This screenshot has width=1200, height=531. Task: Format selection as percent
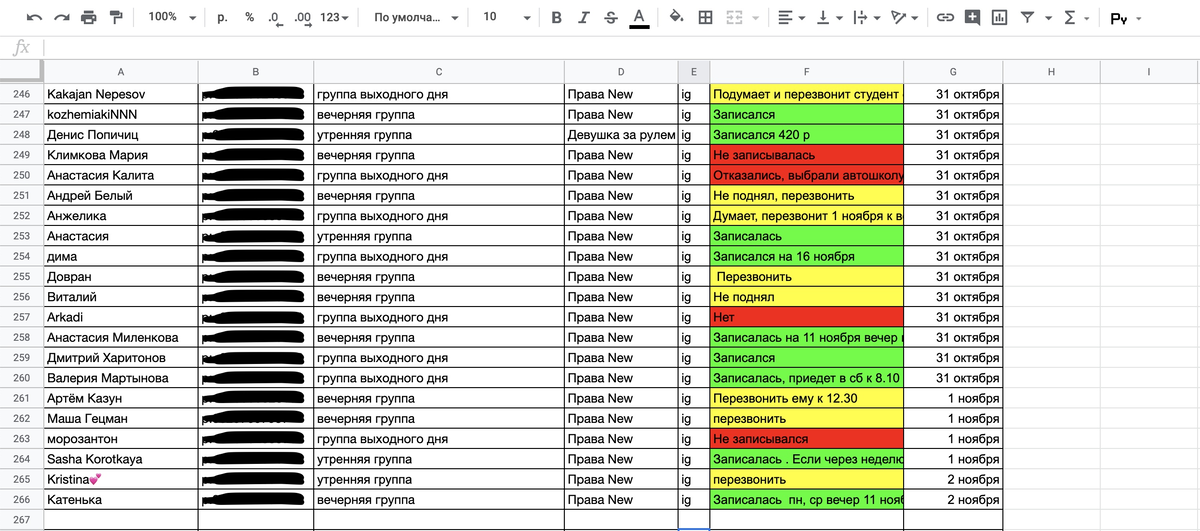250,18
